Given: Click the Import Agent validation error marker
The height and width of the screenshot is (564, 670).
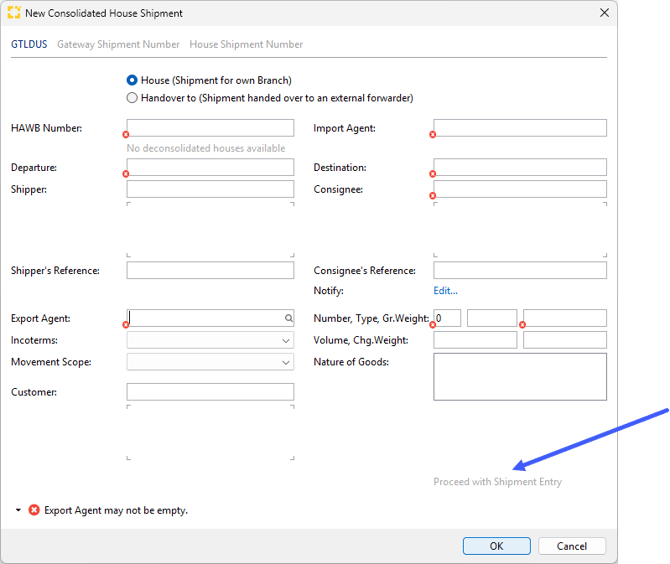Looking at the screenshot, I should 432,135.
